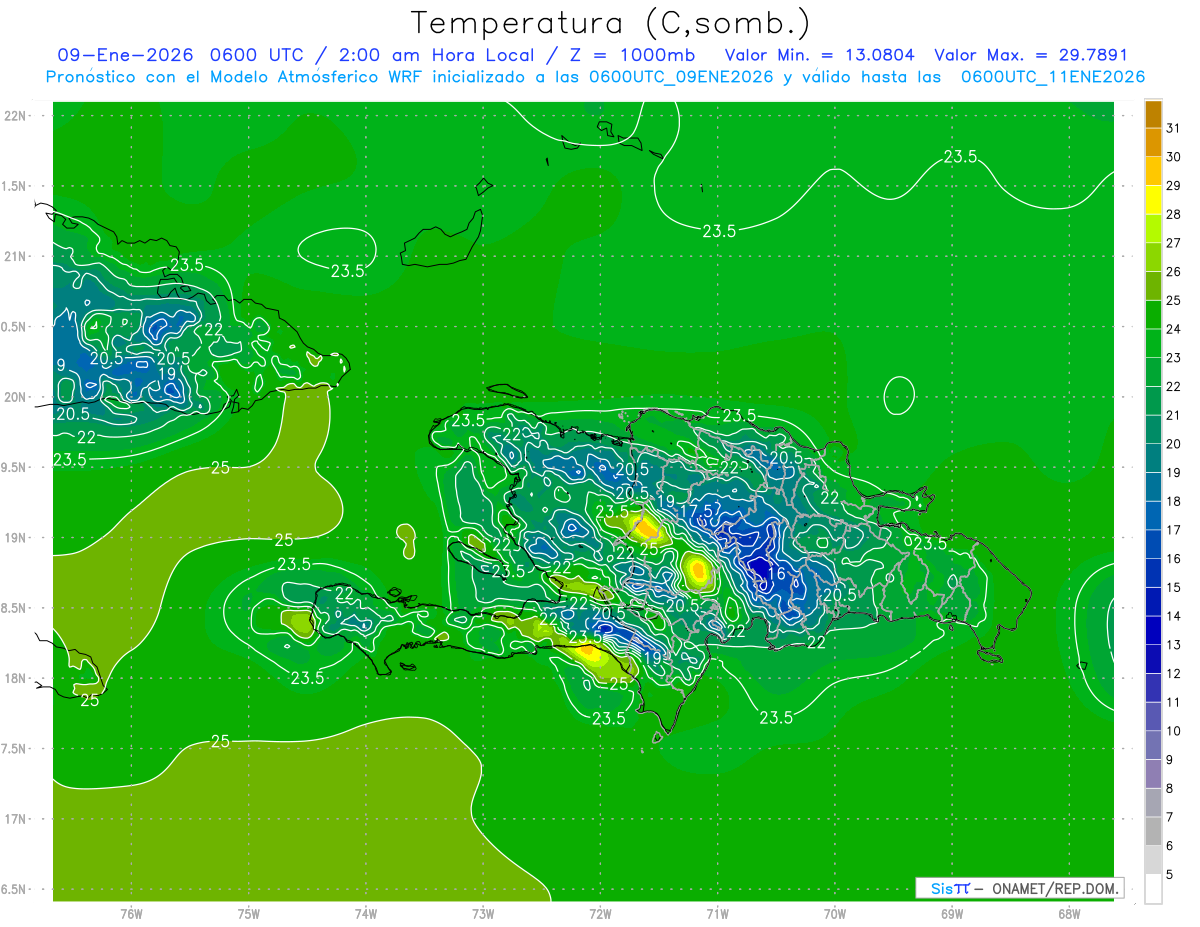The image size is (1200, 927).
Task: Click the color bar swatch between 30 and 31
Action: click(1153, 142)
